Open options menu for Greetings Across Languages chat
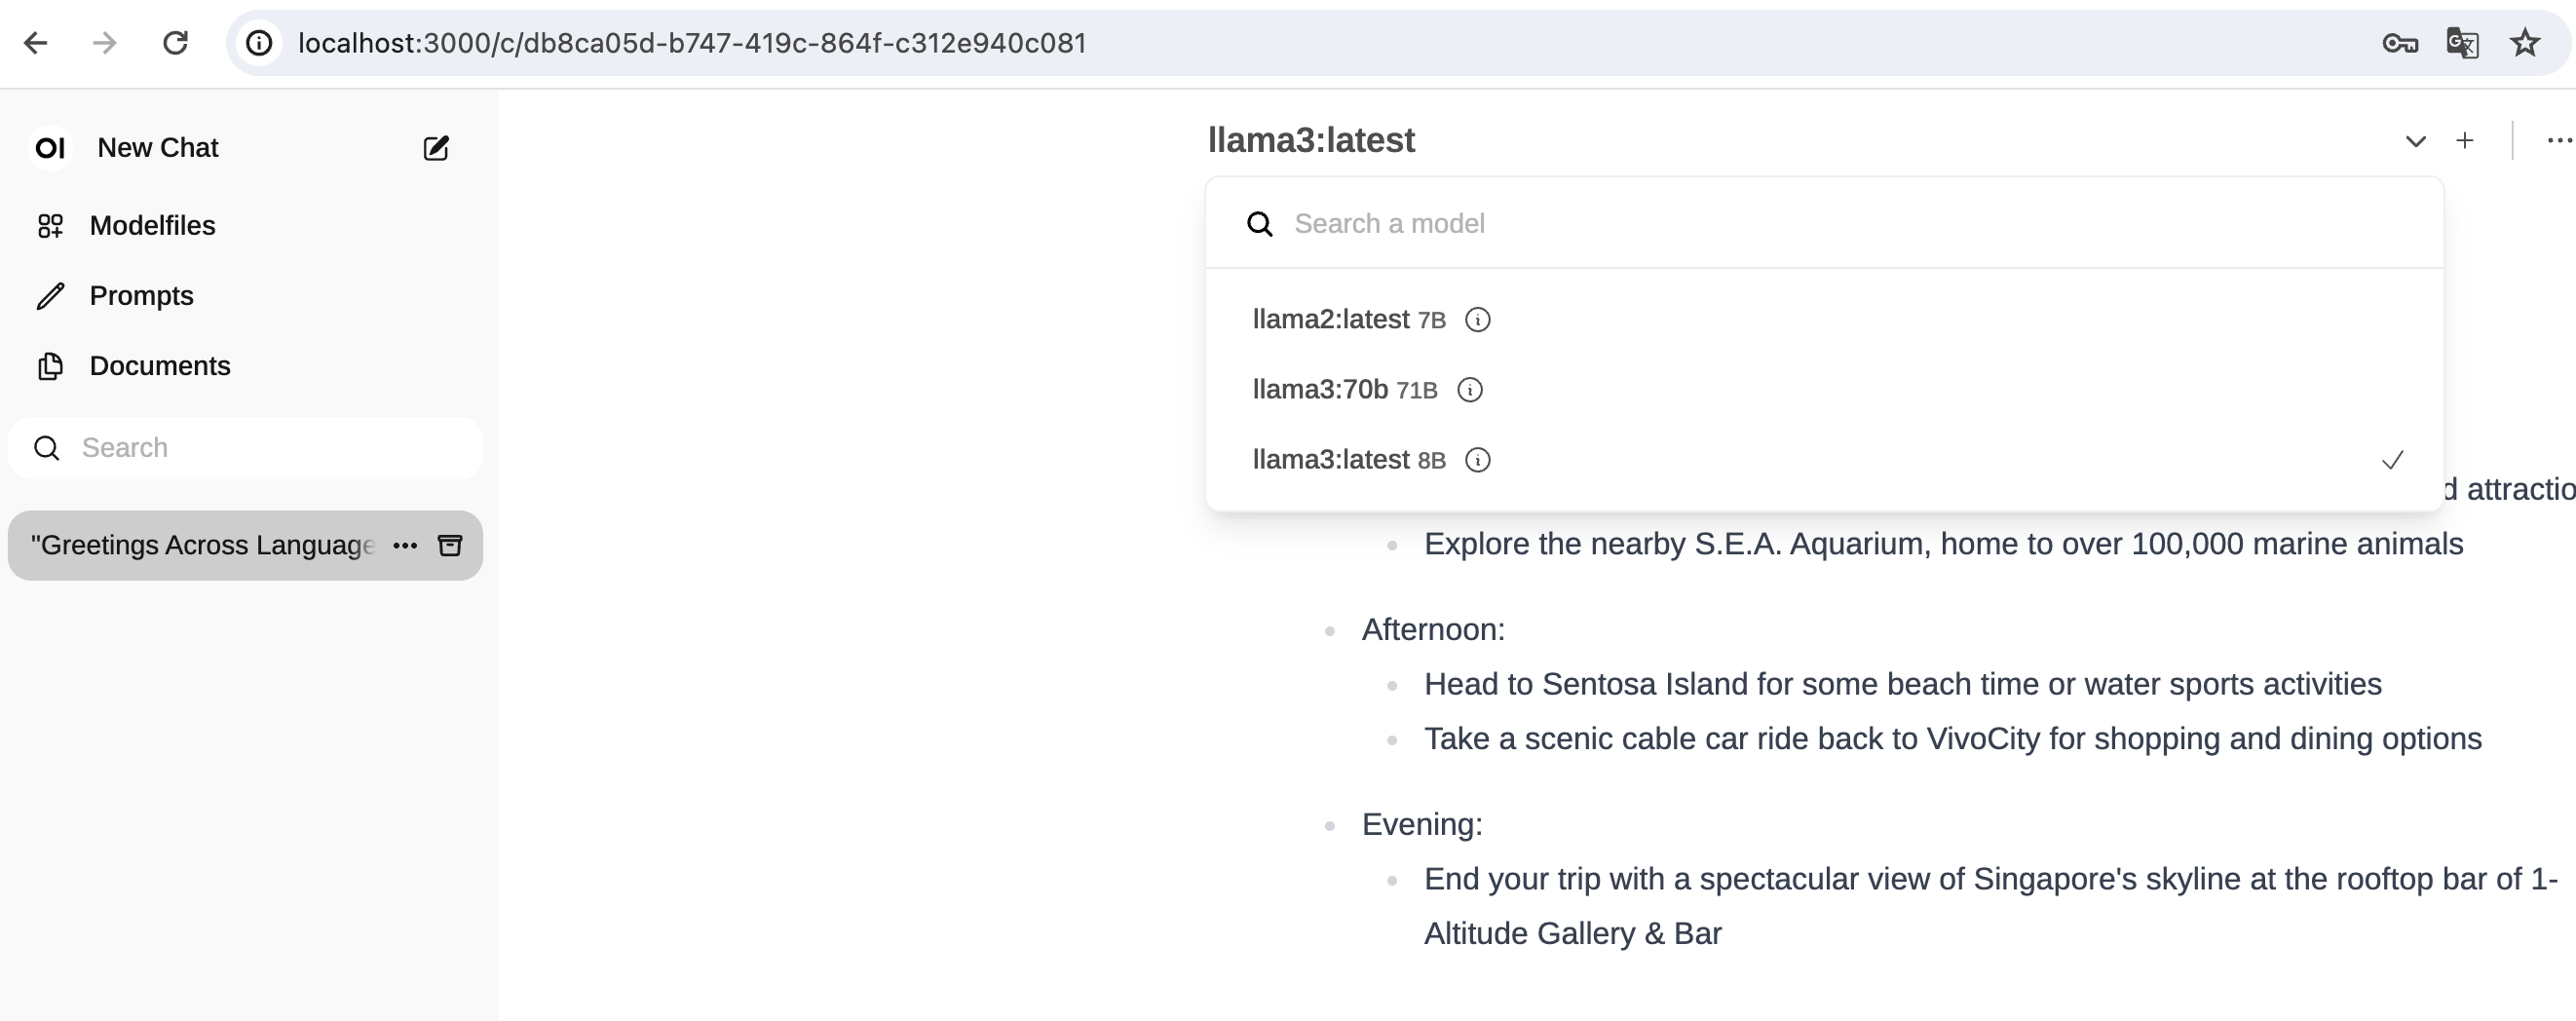This screenshot has height=1021, width=2576. tap(405, 545)
